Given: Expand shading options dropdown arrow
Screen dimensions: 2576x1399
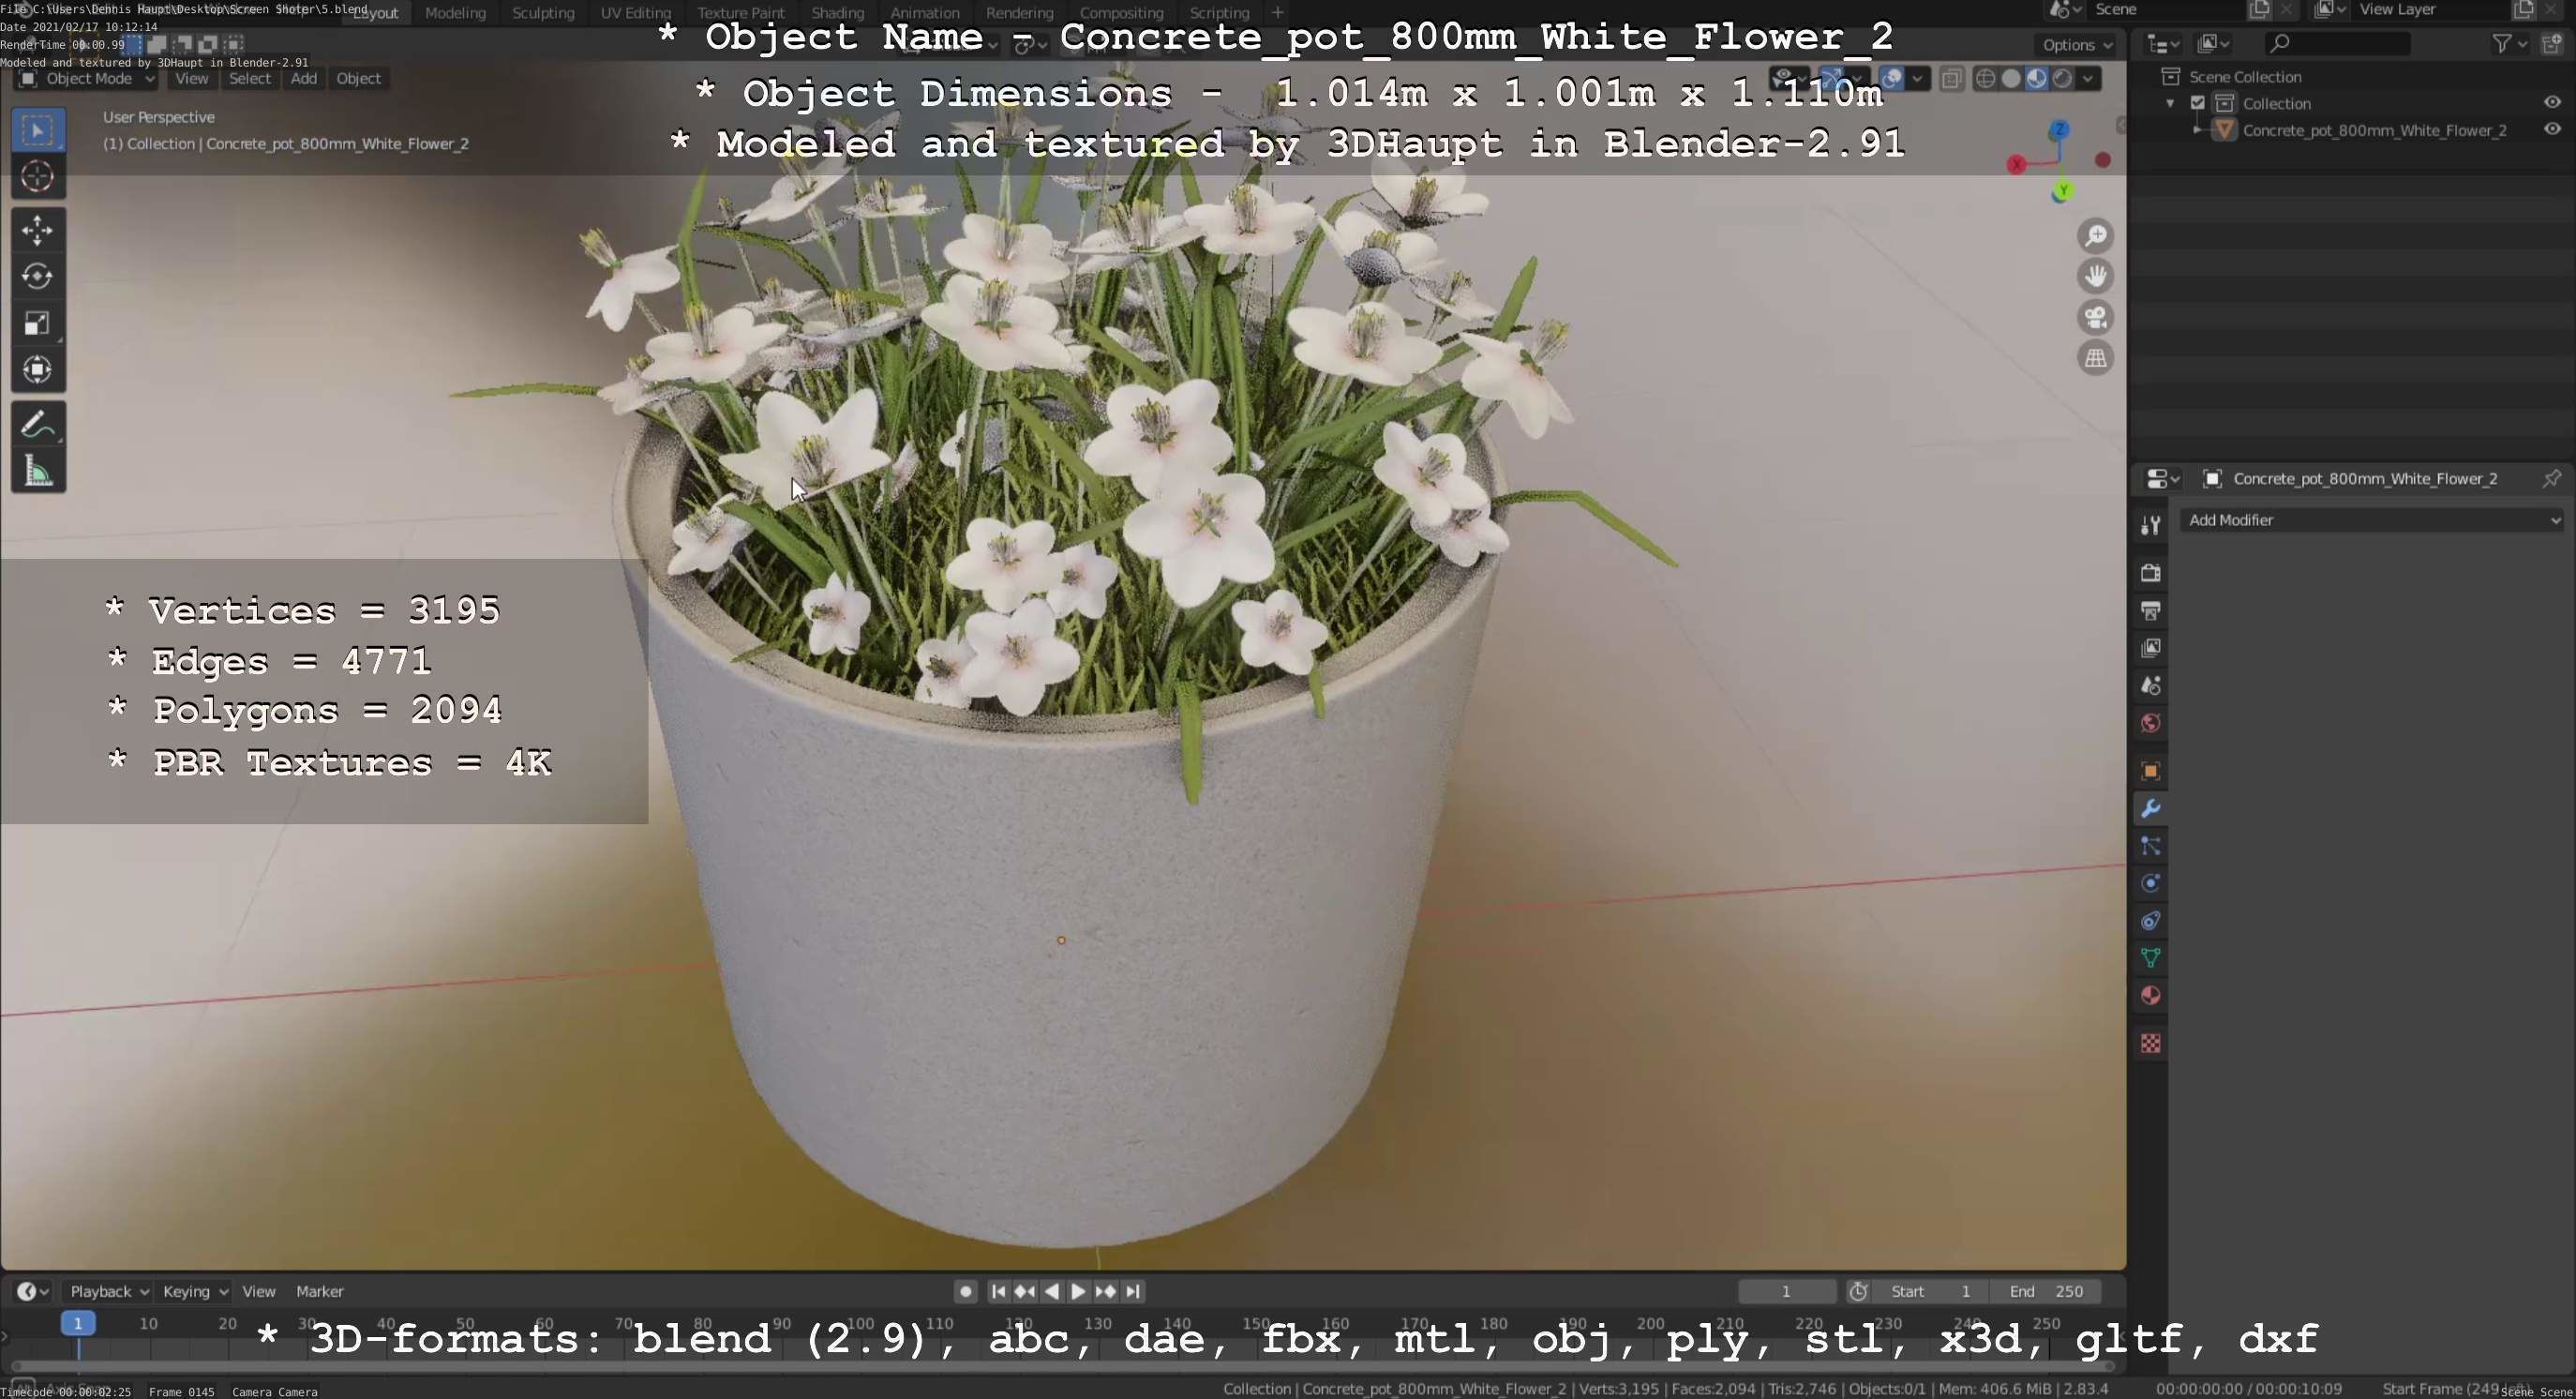Looking at the screenshot, I should coord(2088,79).
